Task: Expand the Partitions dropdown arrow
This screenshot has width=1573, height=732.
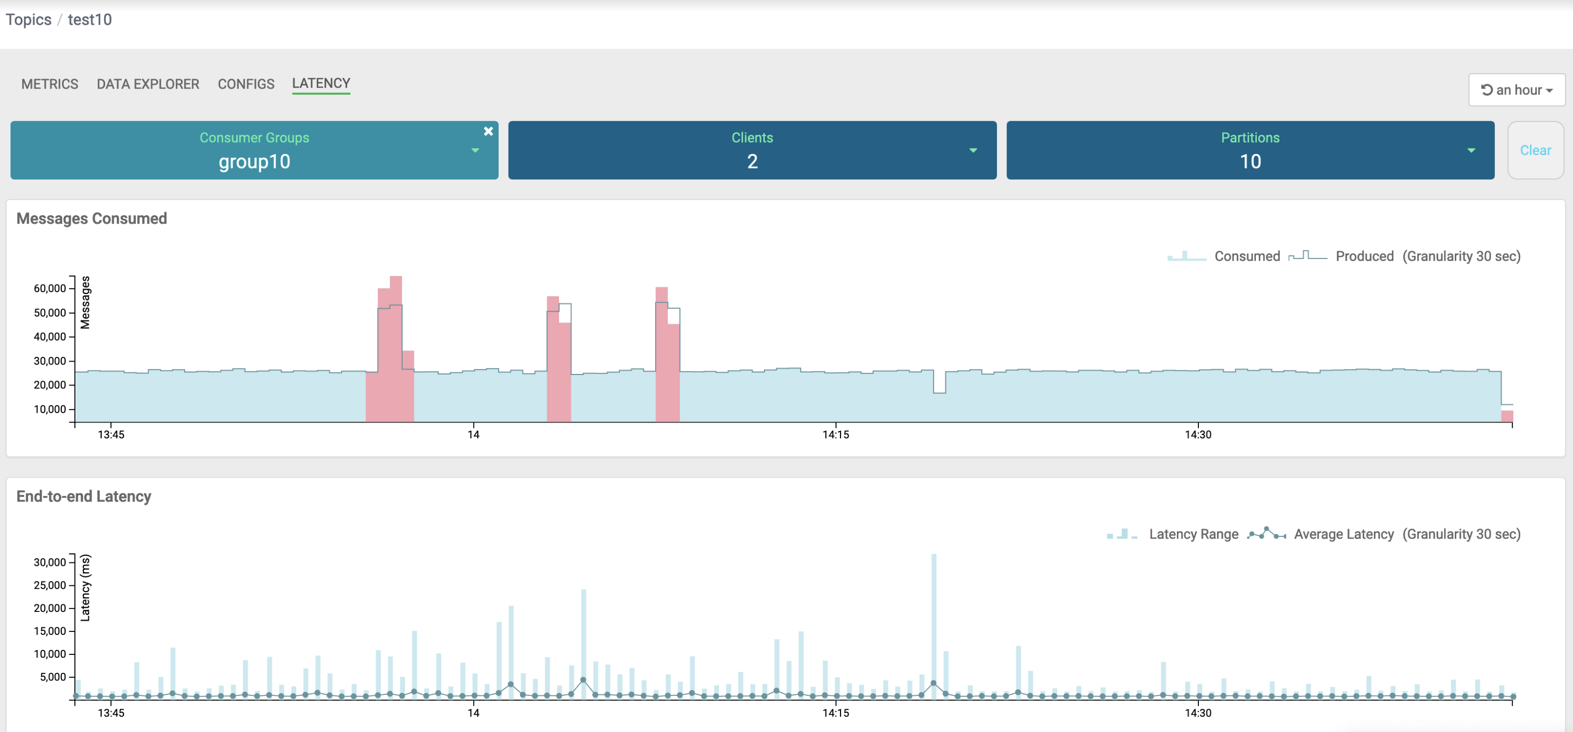Action: tap(1470, 151)
